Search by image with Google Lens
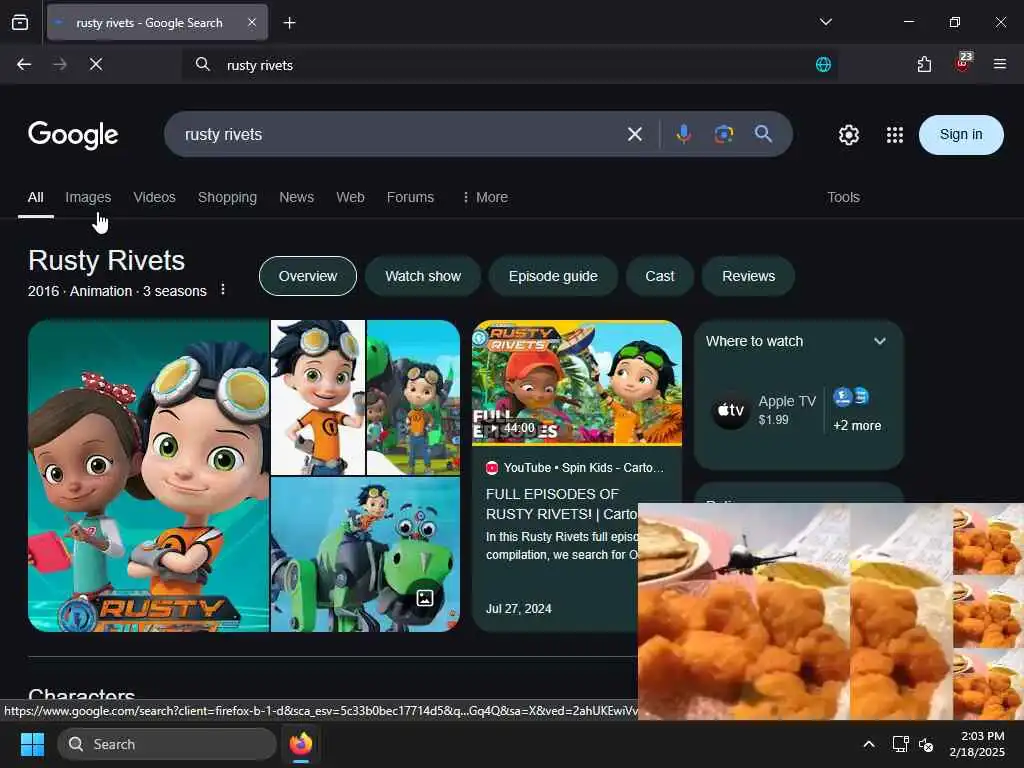Screen dimensions: 1024x768 click(724, 135)
